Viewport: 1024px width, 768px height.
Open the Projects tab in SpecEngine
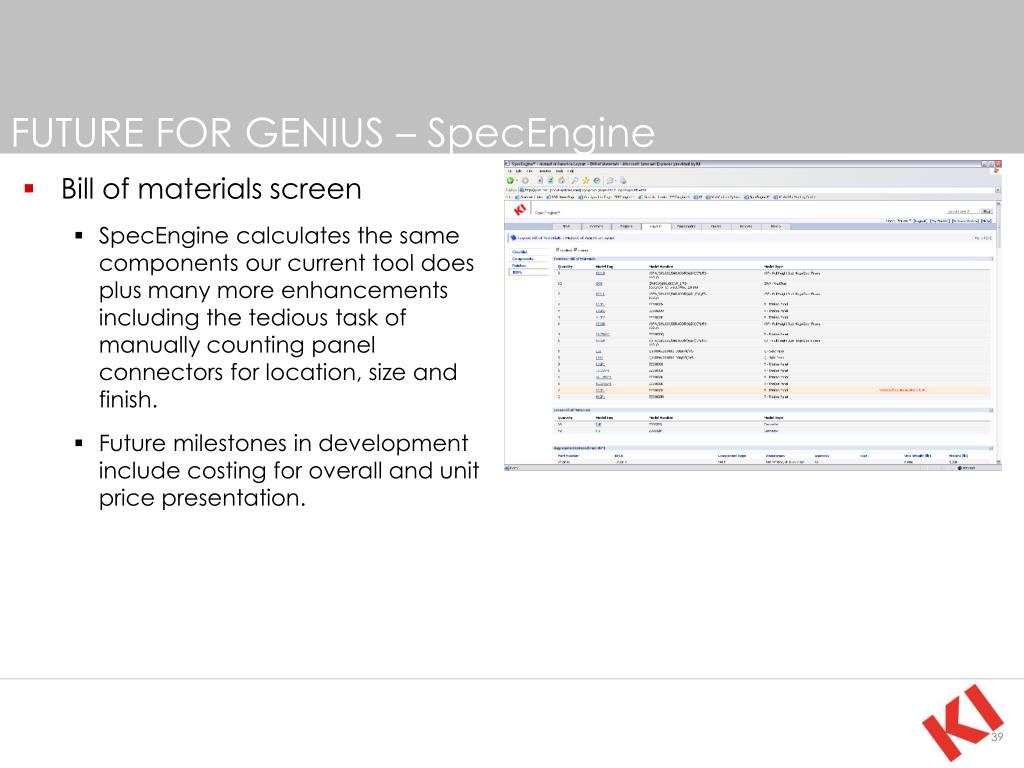626,227
